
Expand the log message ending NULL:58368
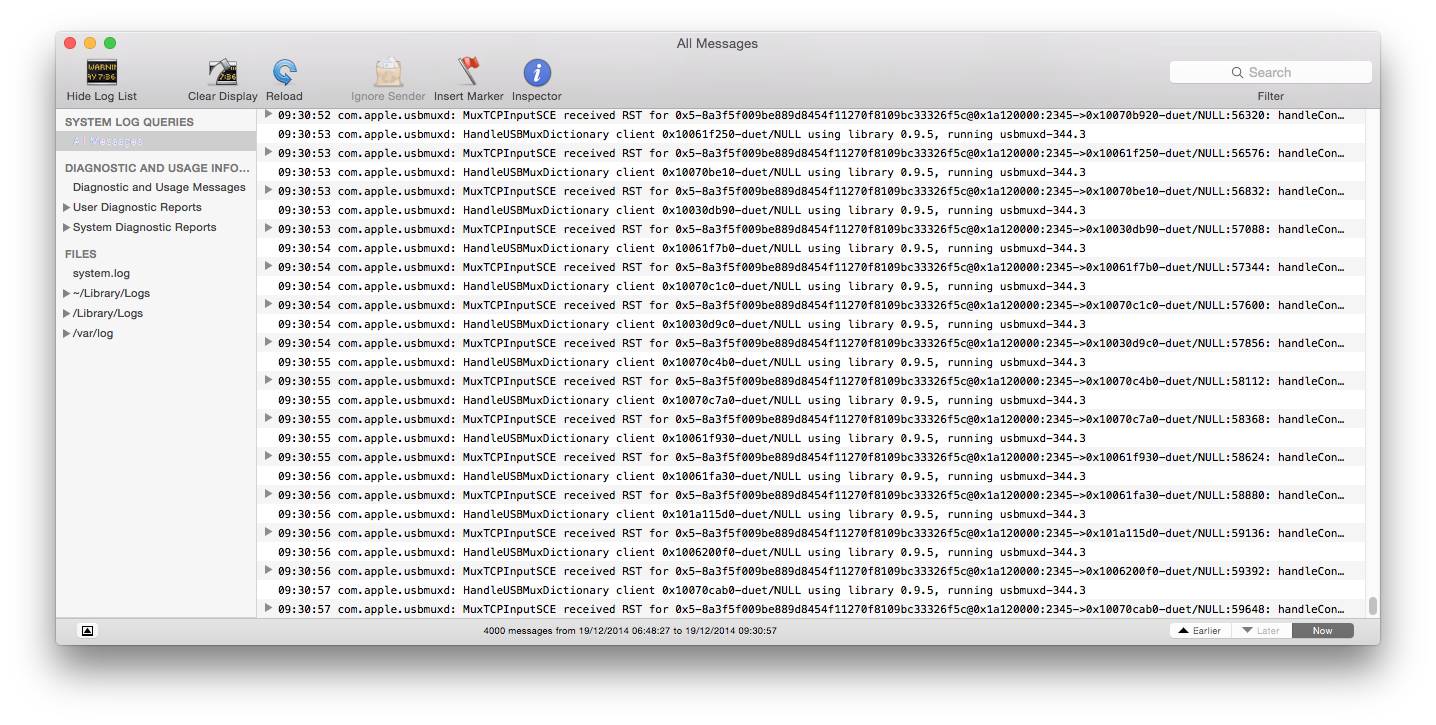[x=268, y=418]
